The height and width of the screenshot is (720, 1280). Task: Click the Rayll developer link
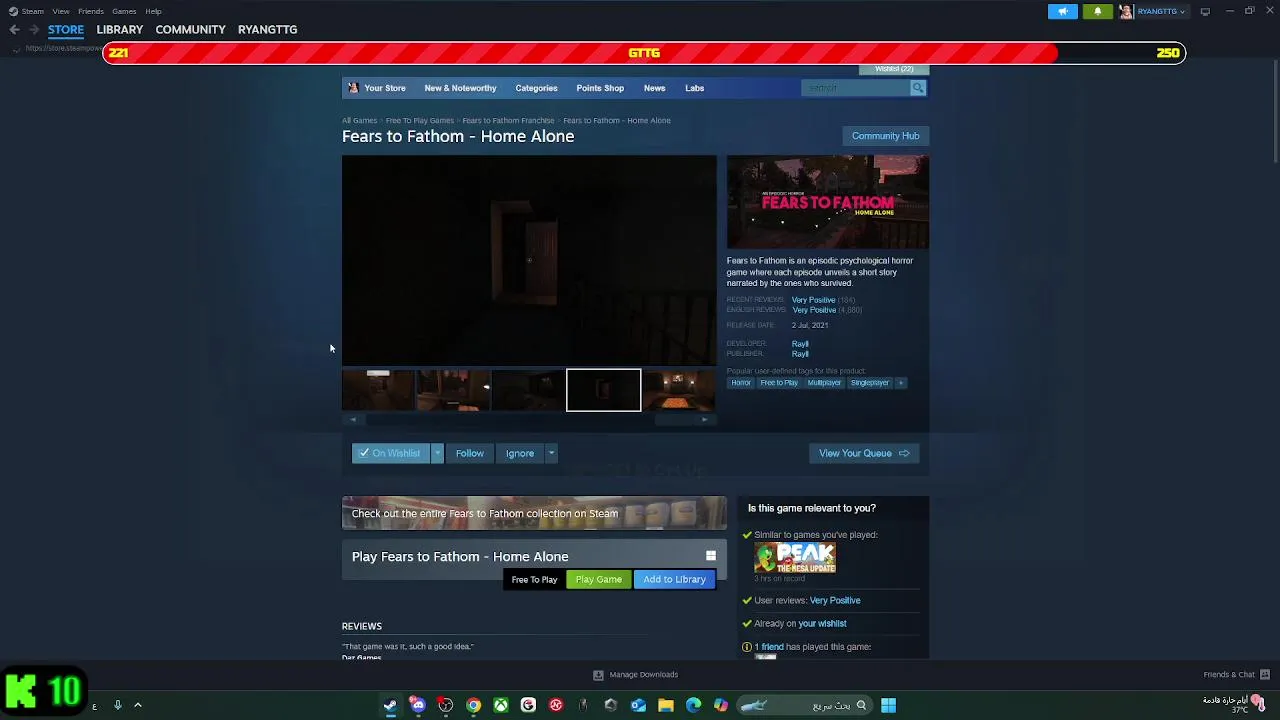point(800,344)
